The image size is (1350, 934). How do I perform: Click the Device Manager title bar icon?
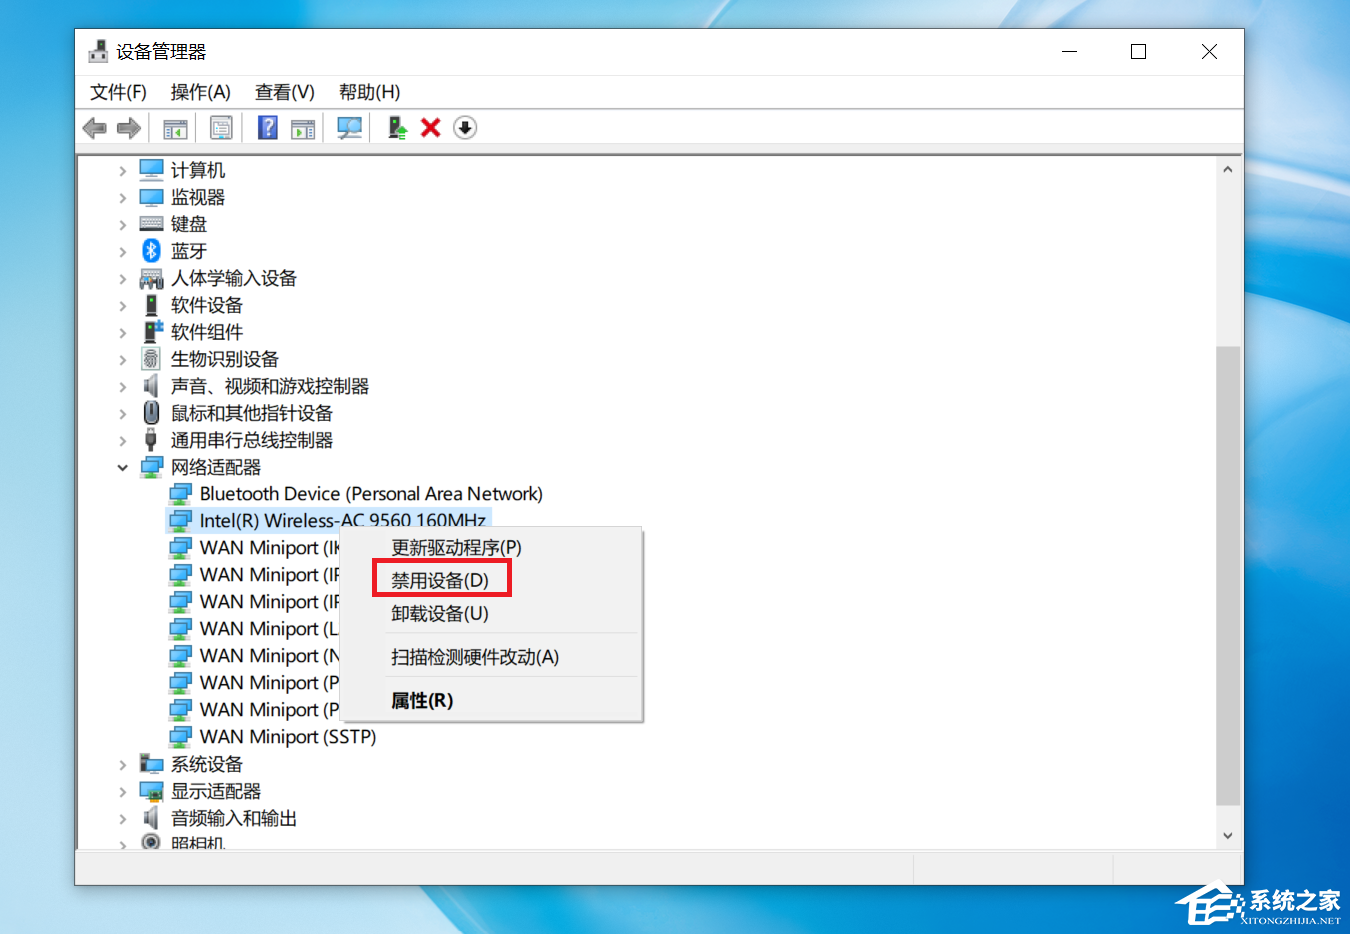click(x=98, y=51)
